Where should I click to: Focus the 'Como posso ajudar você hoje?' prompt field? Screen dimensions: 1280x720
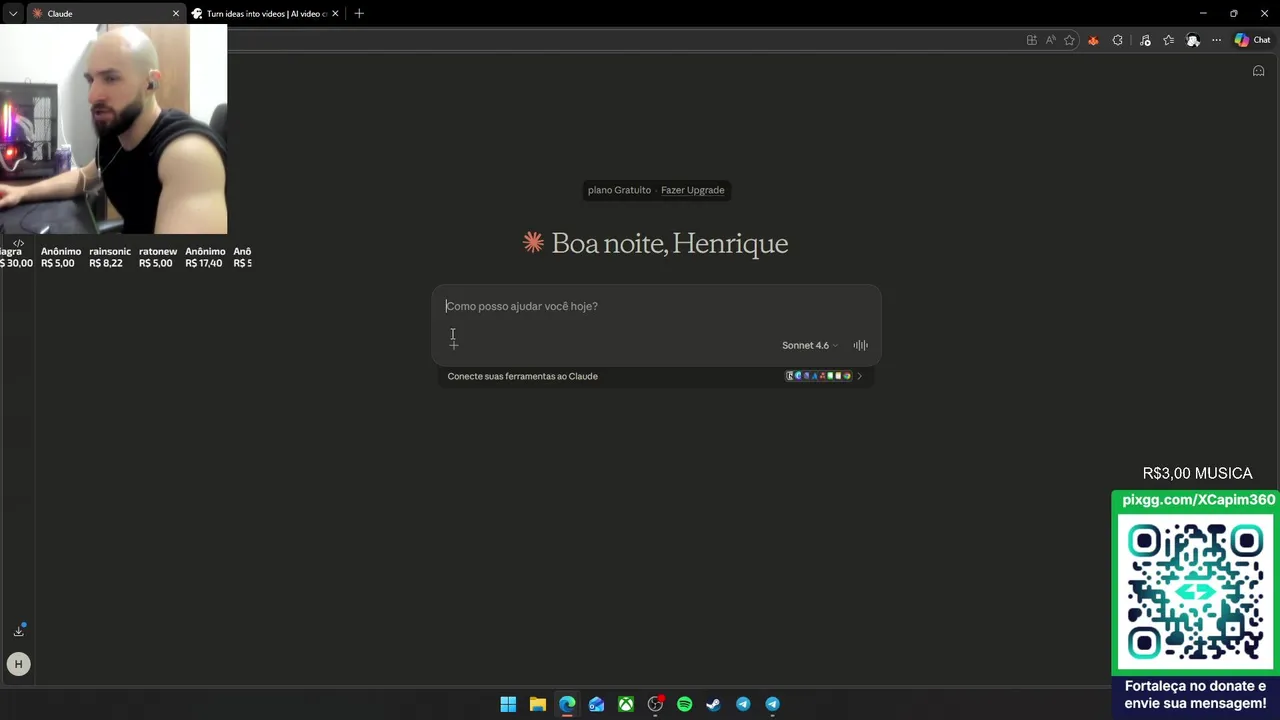click(656, 306)
